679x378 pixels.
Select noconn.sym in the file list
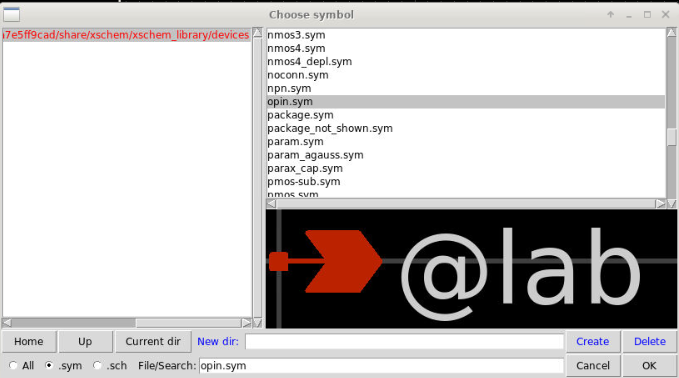click(466, 75)
